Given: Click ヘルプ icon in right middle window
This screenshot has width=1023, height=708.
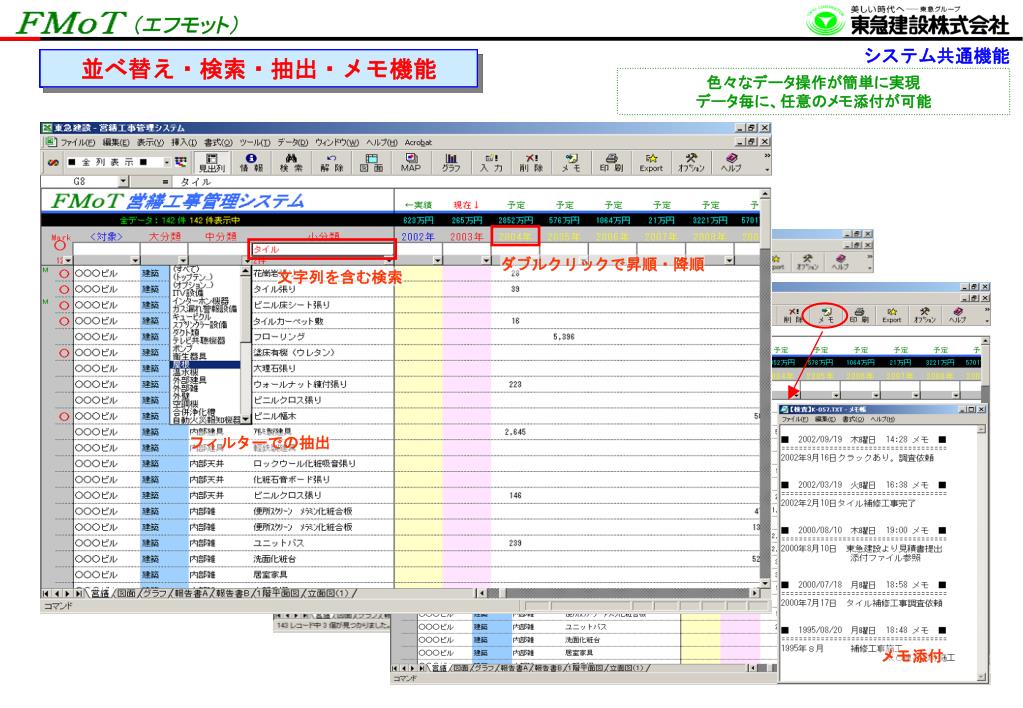Looking at the screenshot, I should tap(957, 315).
